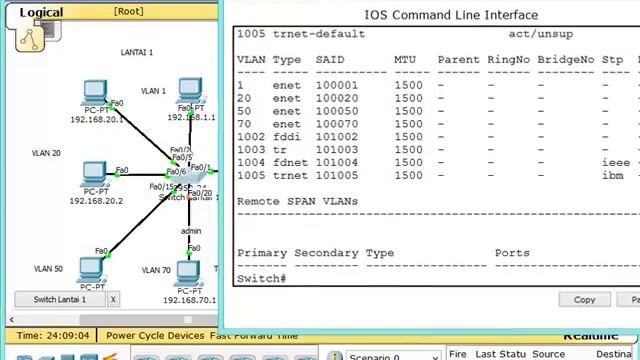Image resolution: width=640 pixels, height=360 pixels.
Task: Click the VLAN 20 enet 100020 row
Action: coord(438,98)
